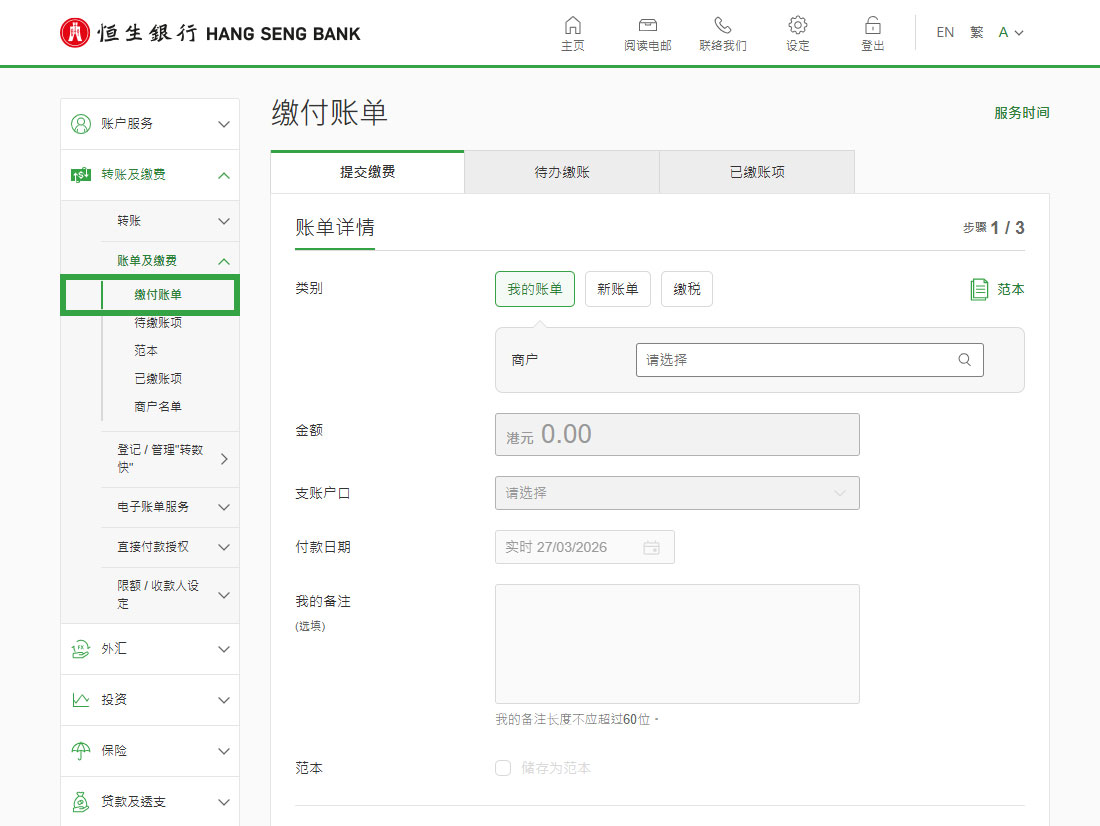This screenshot has width=1100, height=826.
Task: Expand the 外汇 sidebar section
Action: click(150, 649)
